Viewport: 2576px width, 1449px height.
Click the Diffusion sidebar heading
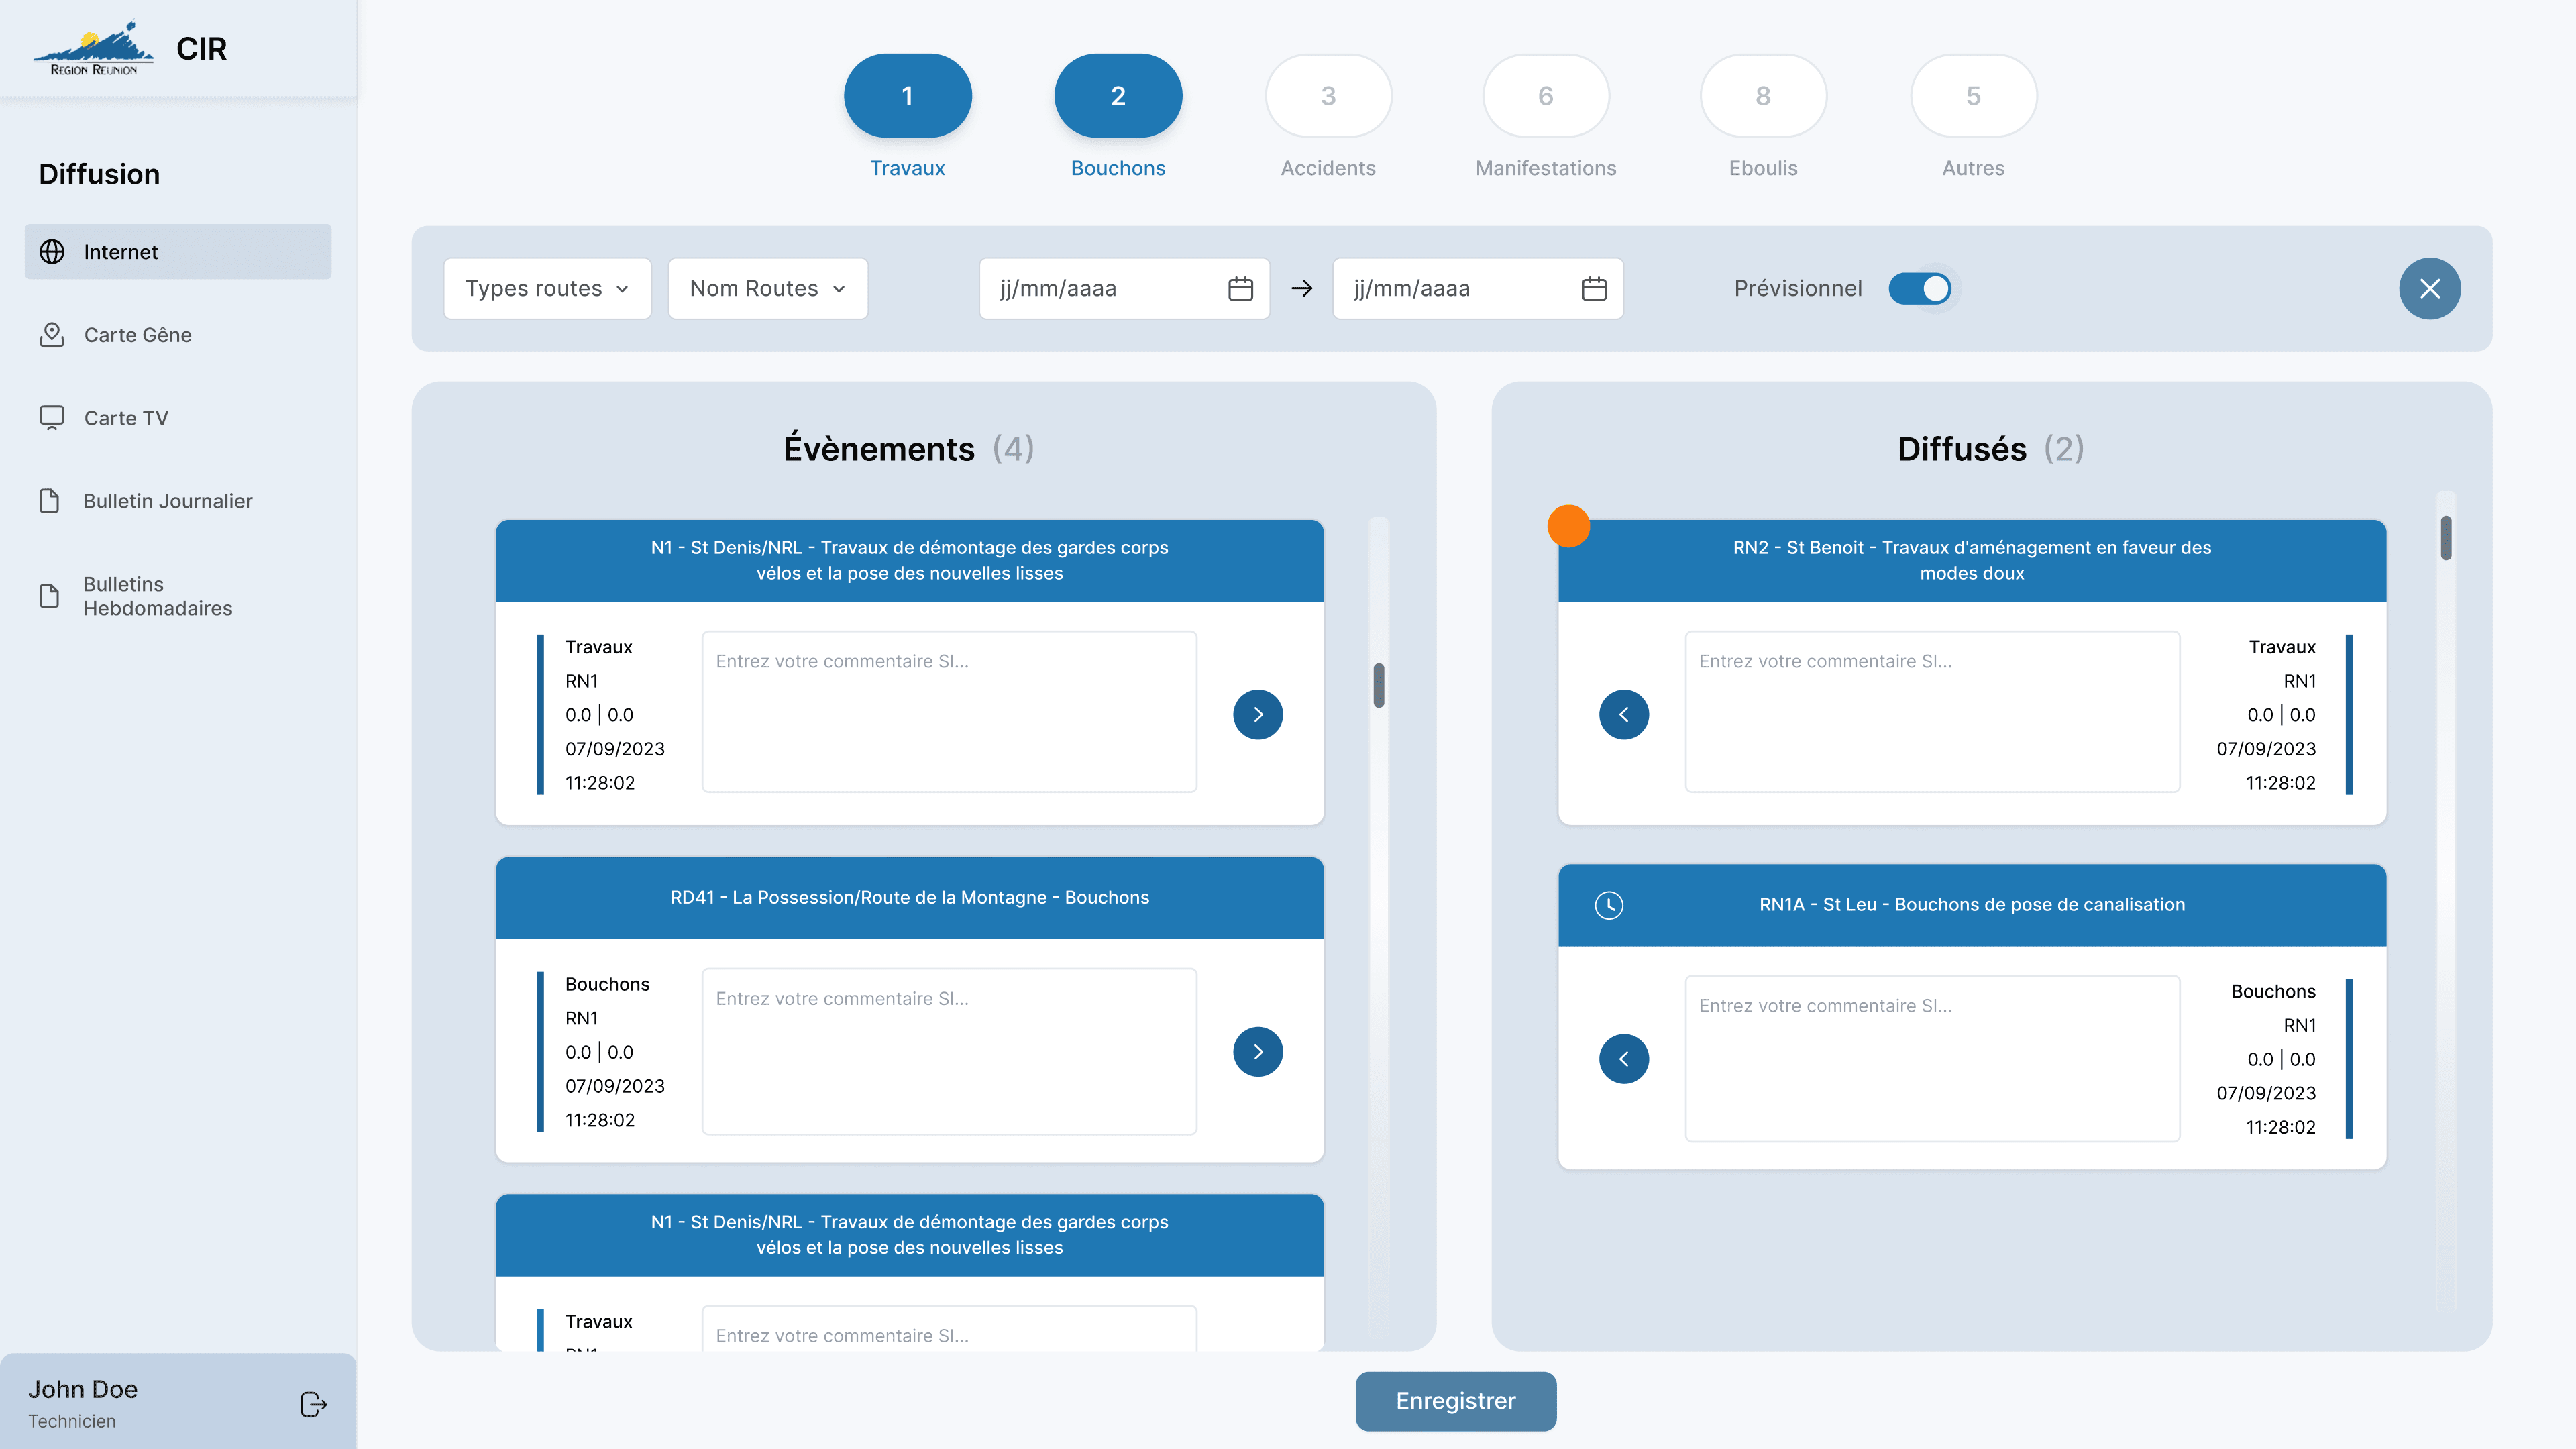click(99, 175)
